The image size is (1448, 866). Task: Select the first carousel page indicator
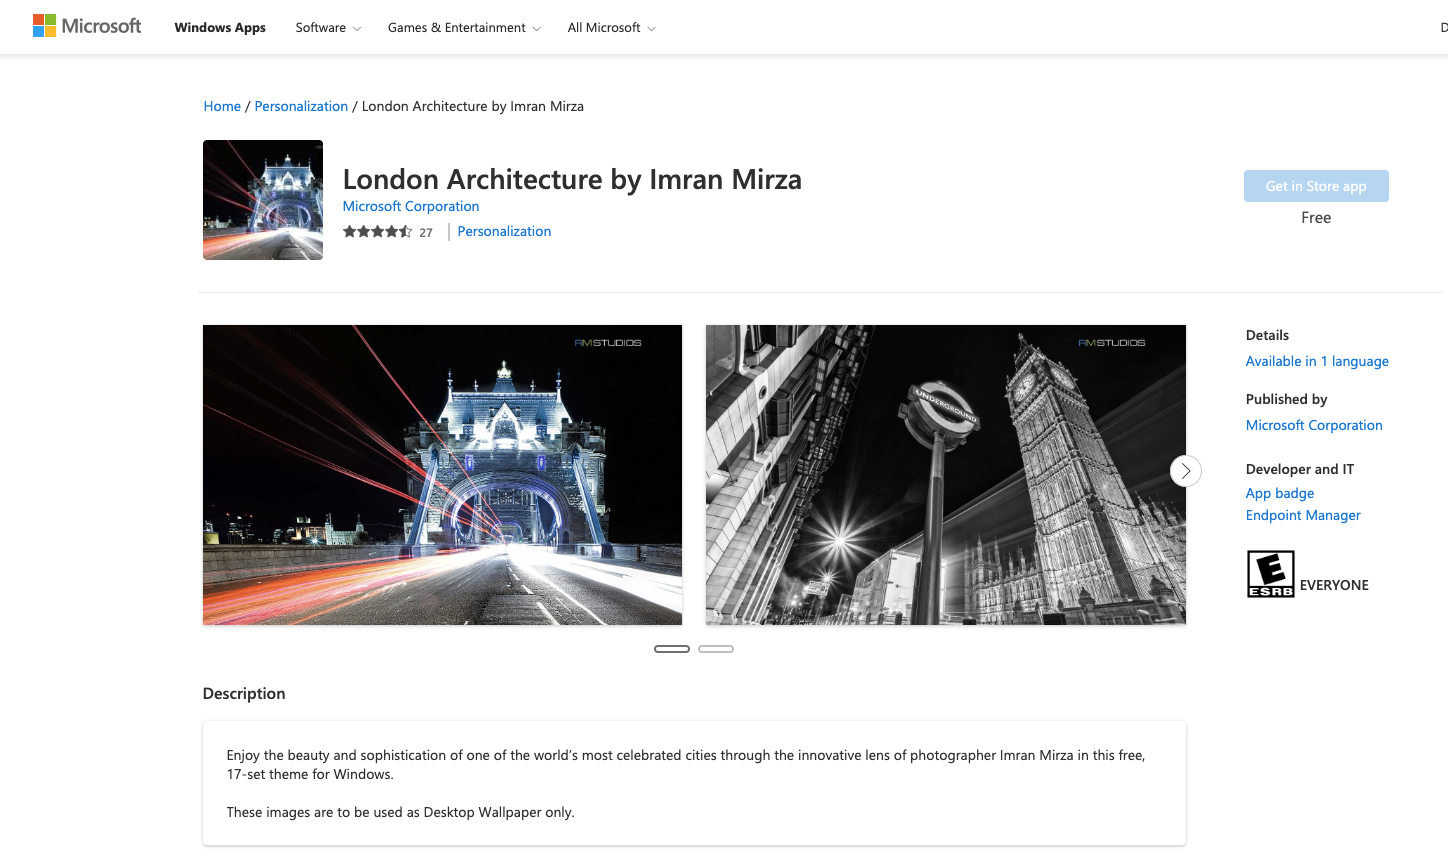pyautogui.click(x=672, y=649)
